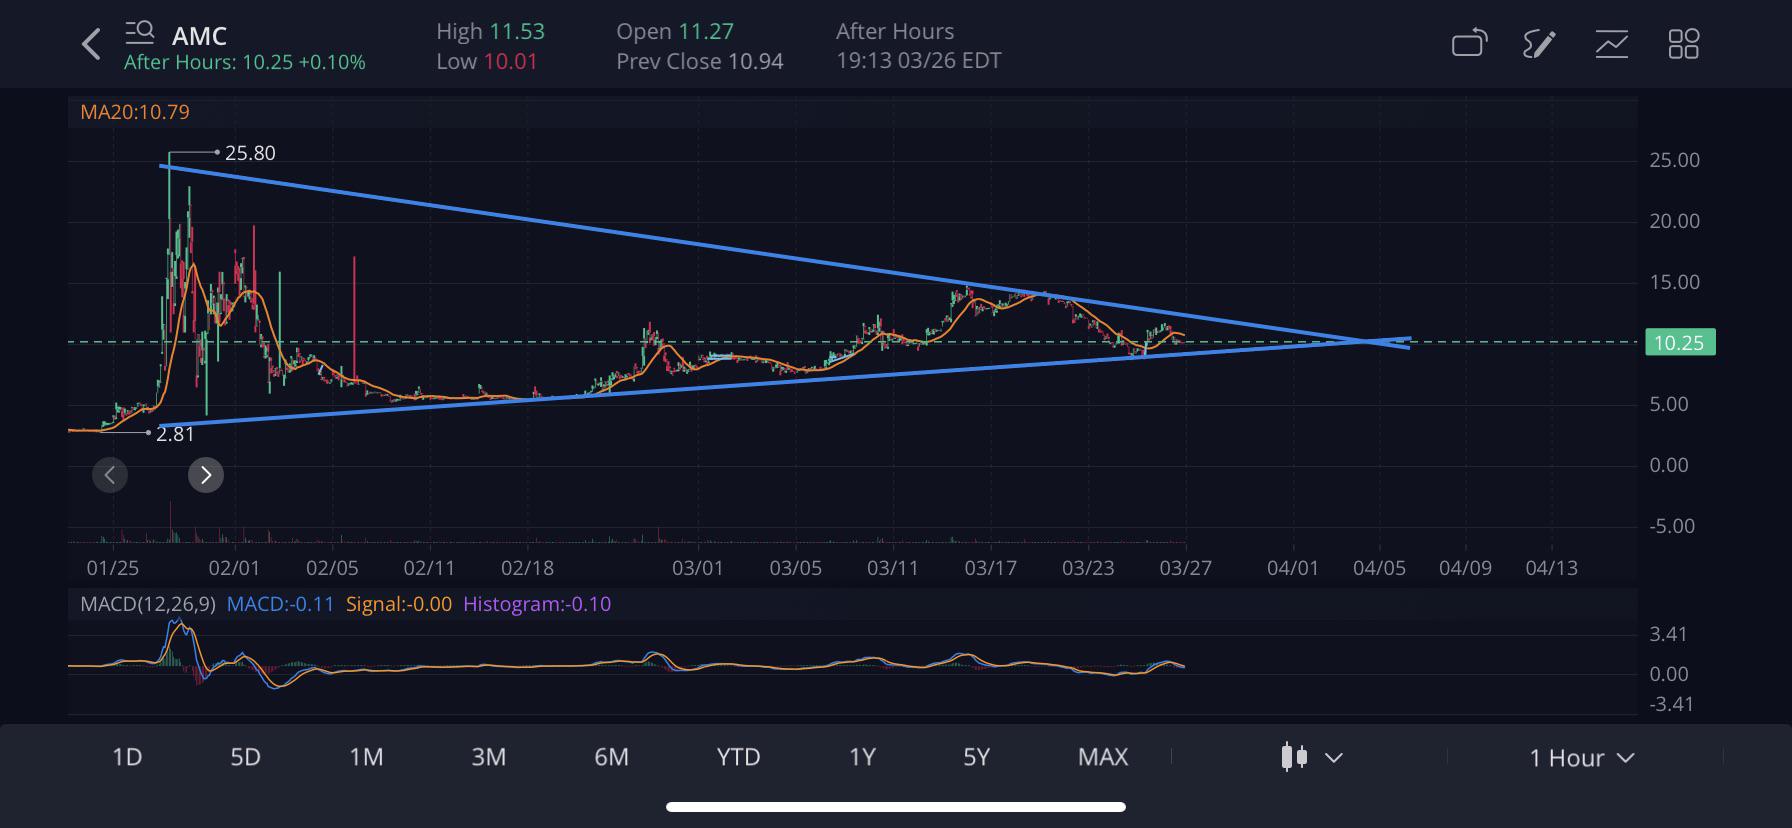The width and height of the screenshot is (1792, 828).
Task: Tap the MACD:-0.11 readout
Action: 280,604
